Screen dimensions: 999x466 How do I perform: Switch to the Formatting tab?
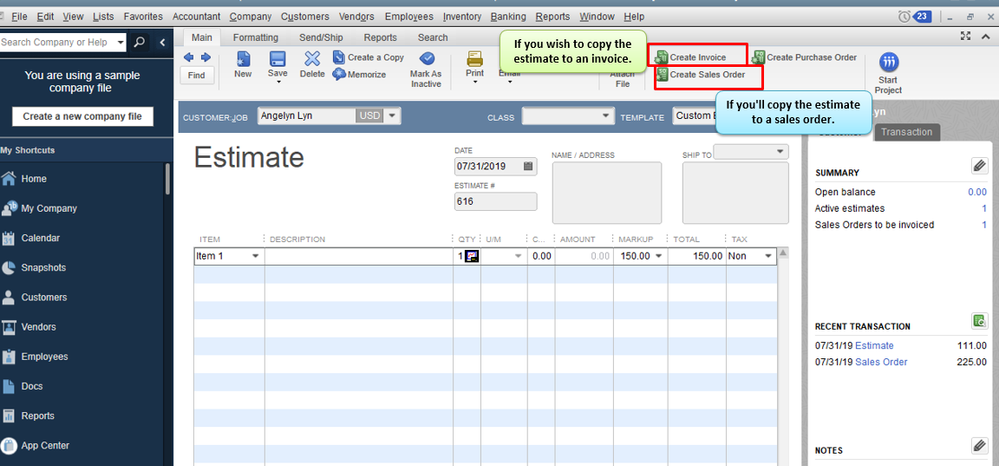pyautogui.click(x=255, y=38)
